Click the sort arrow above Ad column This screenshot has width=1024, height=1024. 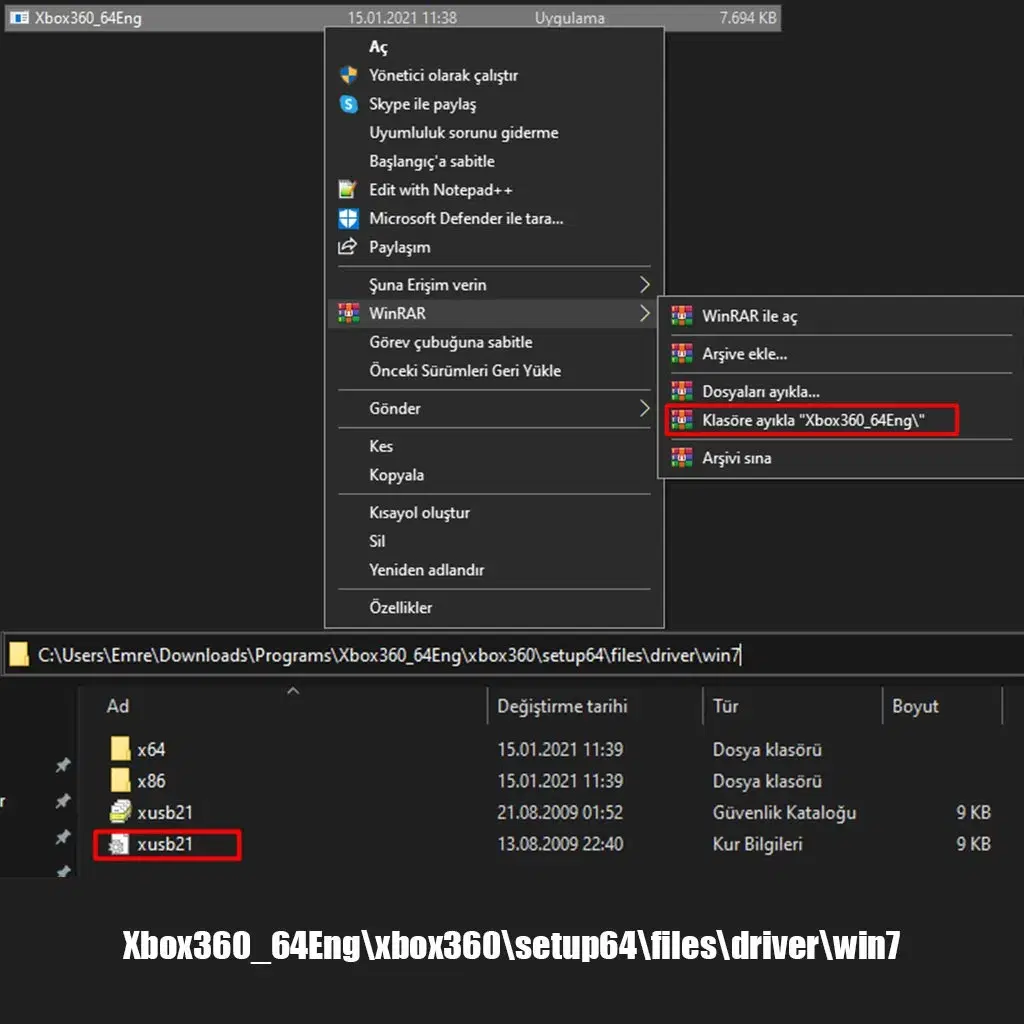click(293, 690)
